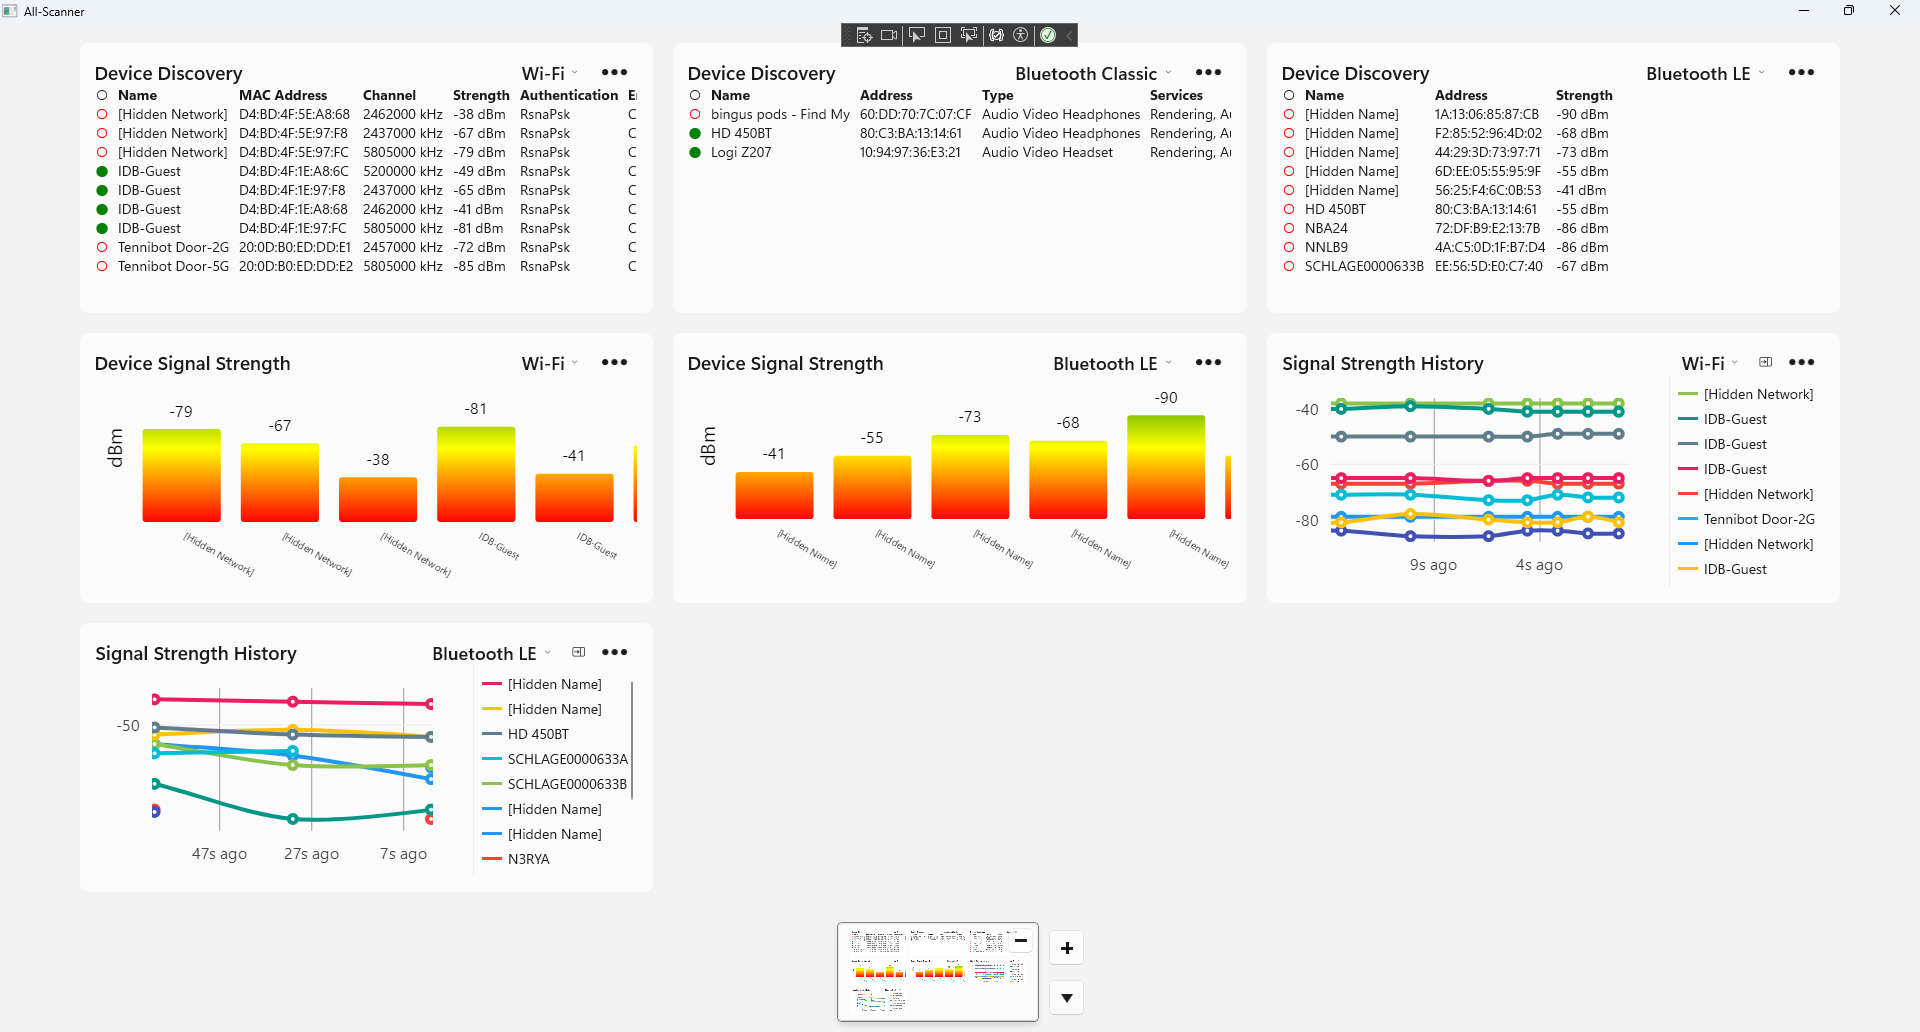Click the green checkmark status icon
This screenshot has height=1032, width=1920.
[x=1048, y=35]
